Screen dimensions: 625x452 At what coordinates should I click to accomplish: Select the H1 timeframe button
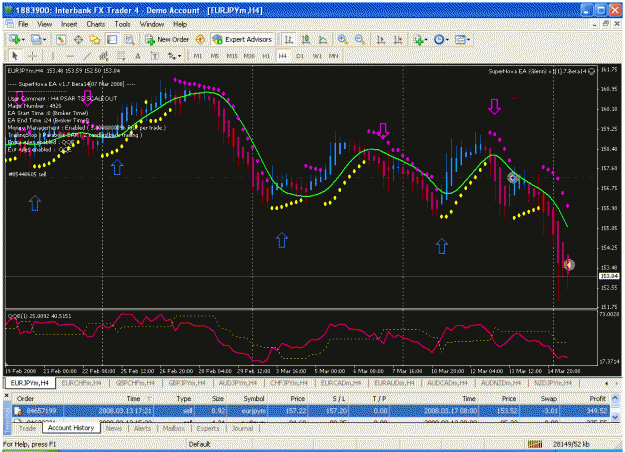(266, 56)
